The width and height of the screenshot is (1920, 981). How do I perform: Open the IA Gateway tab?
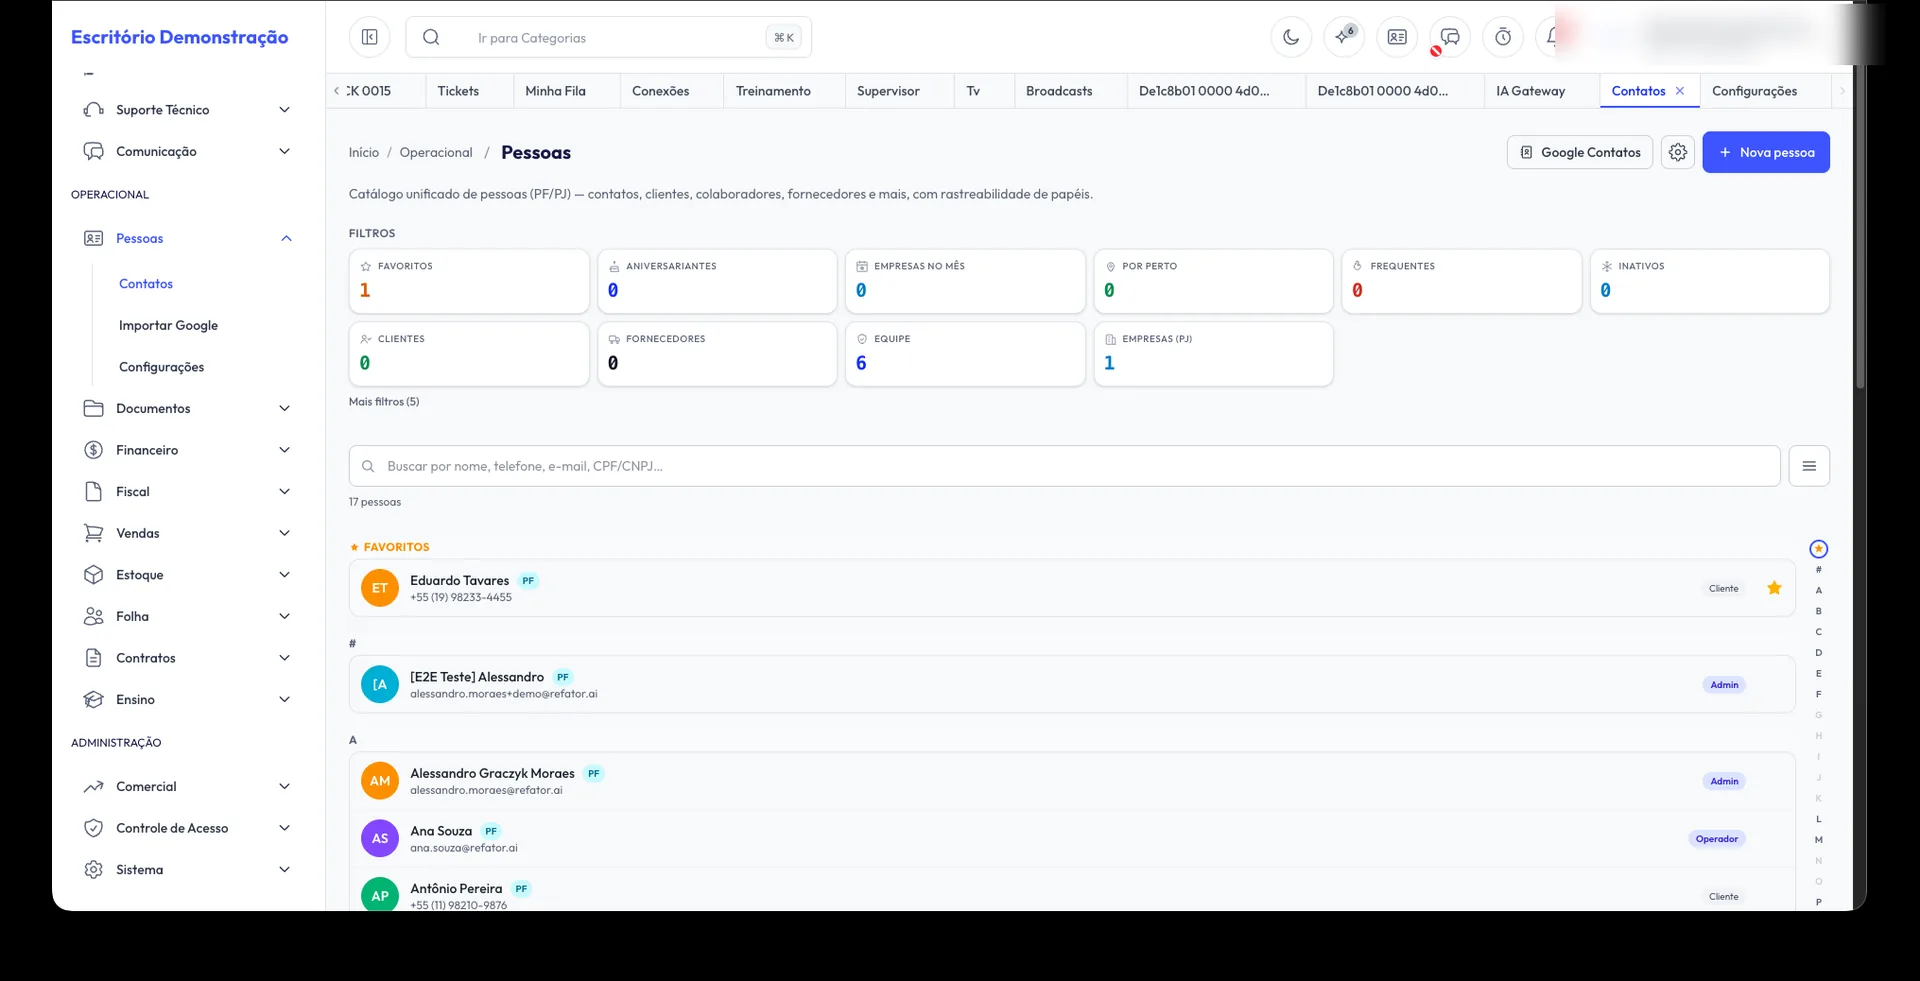click(1531, 91)
